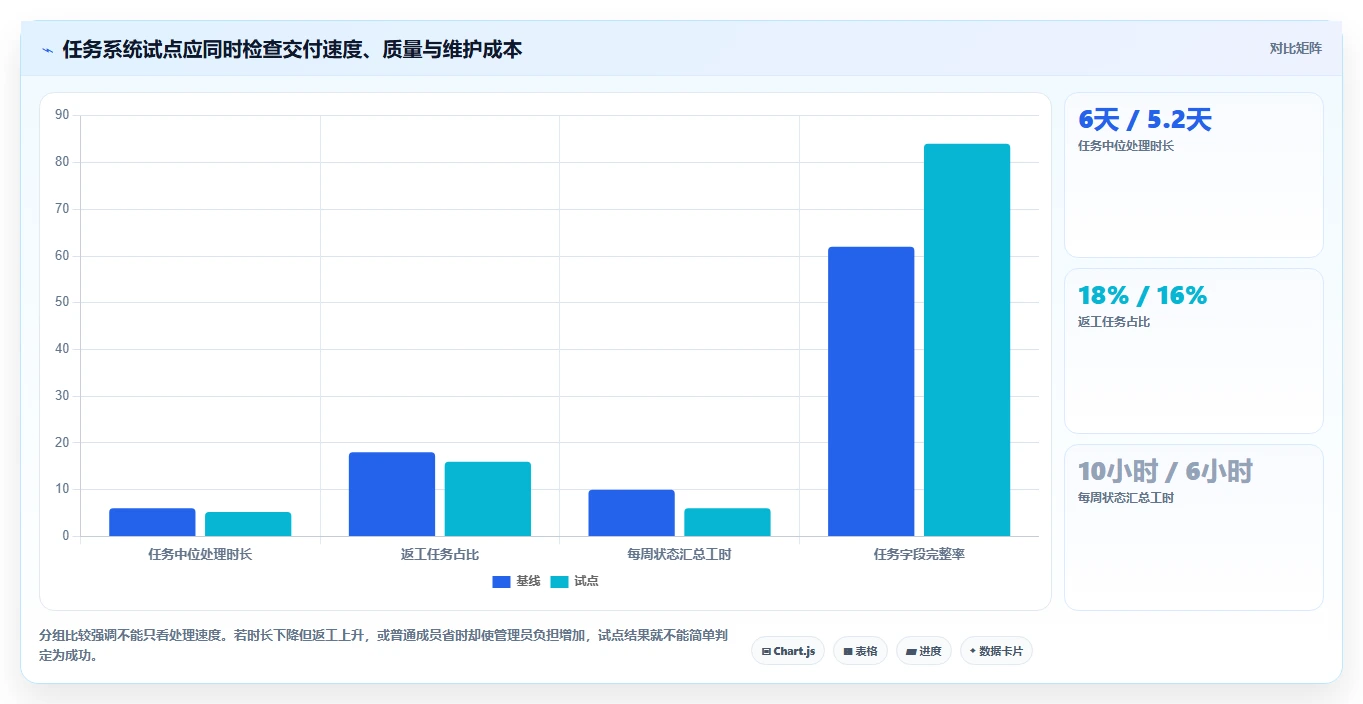Screen dimensions: 1363x704
Task: Click the 基线 bar for 每周状态汇总工时
Action: click(631, 513)
